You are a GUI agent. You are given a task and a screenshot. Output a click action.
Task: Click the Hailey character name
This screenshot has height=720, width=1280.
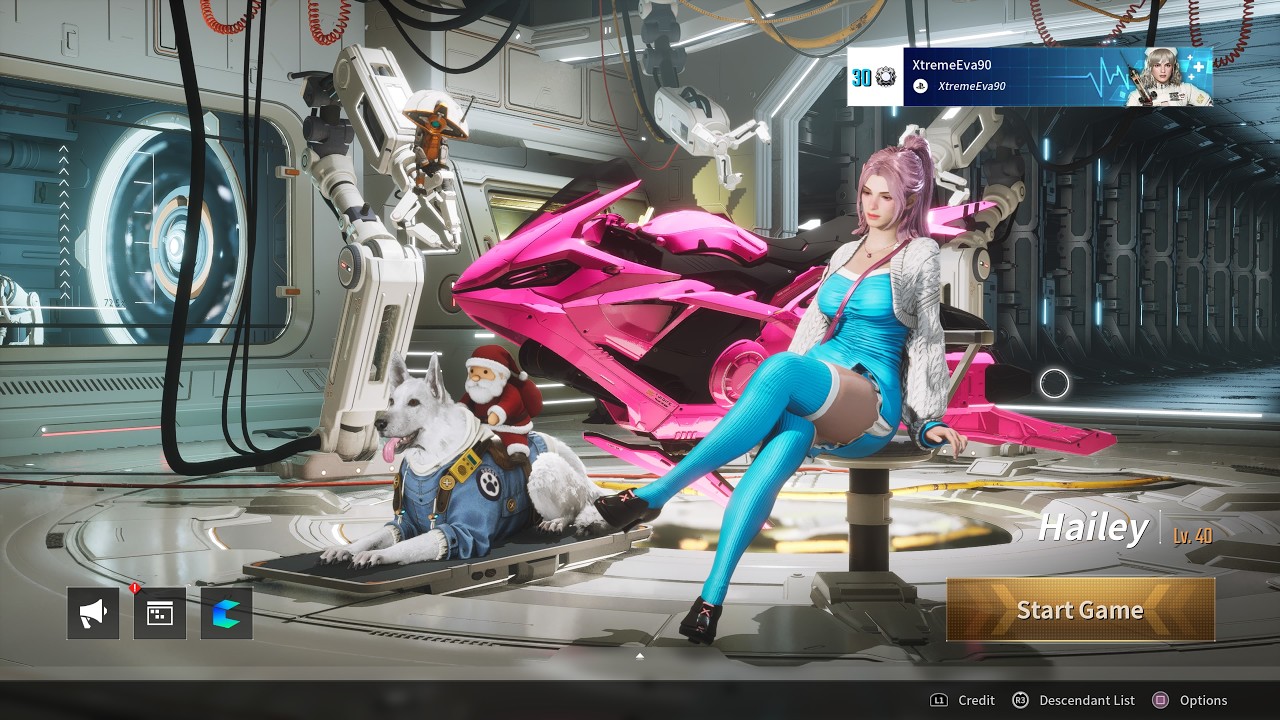tap(1093, 527)
